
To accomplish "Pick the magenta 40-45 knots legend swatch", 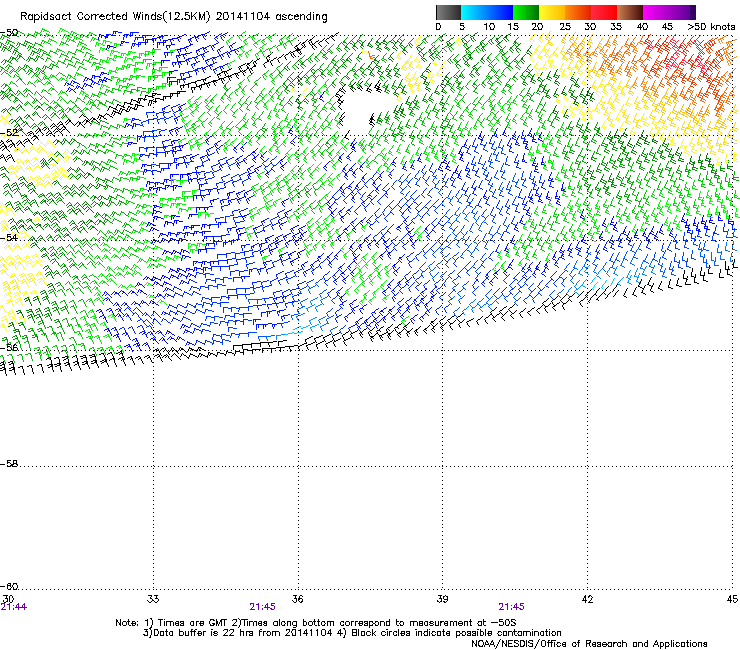I will 656,12.
